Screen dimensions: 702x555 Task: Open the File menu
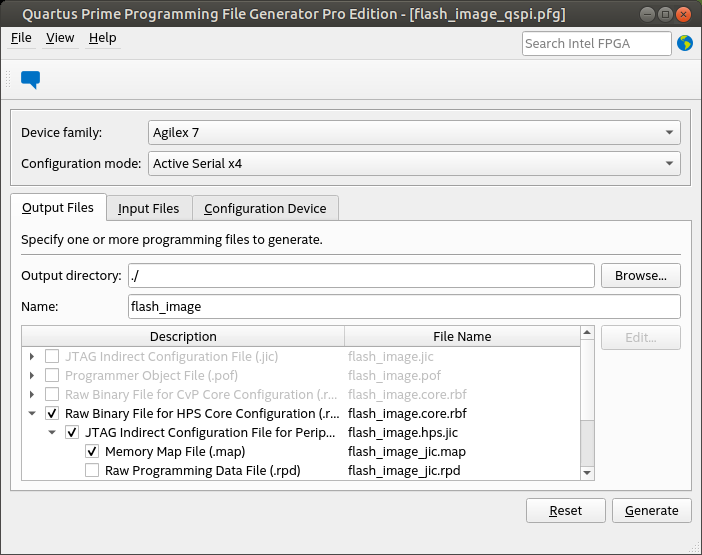coord(21,38)
